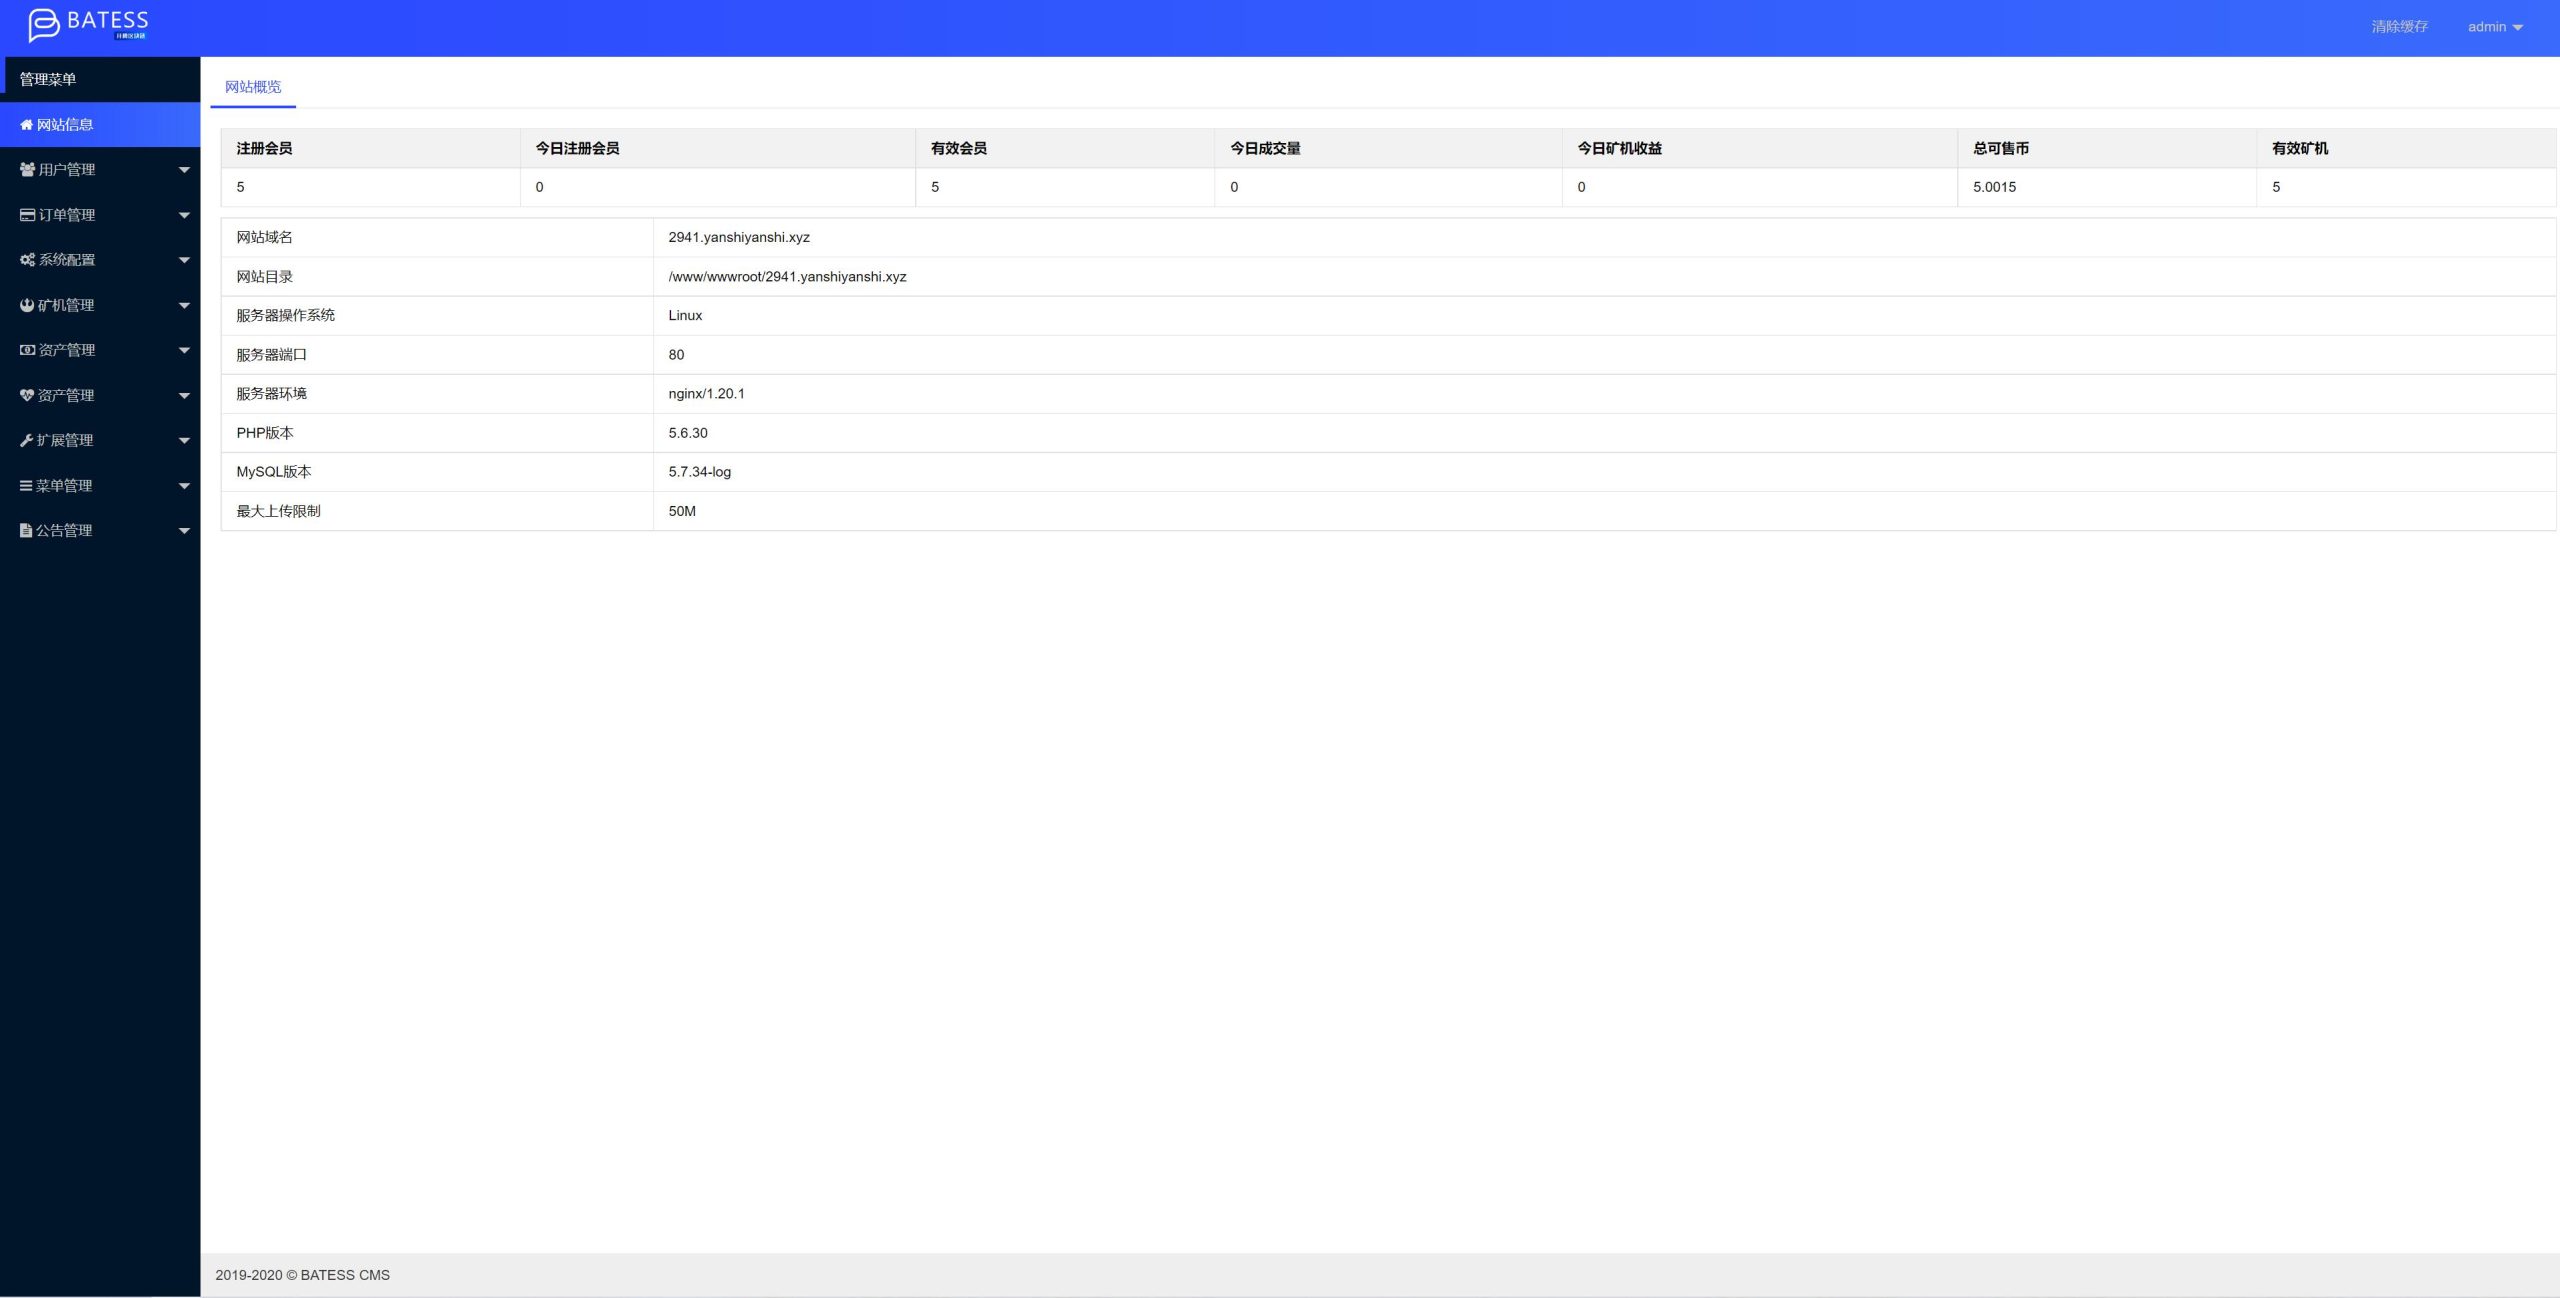Expand the 订单管理 submenu arrow
2560x1298 pixels.
point(180,215)
